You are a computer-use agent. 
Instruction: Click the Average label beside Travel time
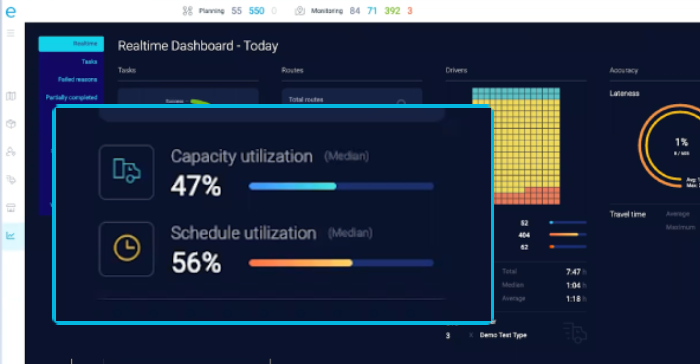click(x=678, y=214)
